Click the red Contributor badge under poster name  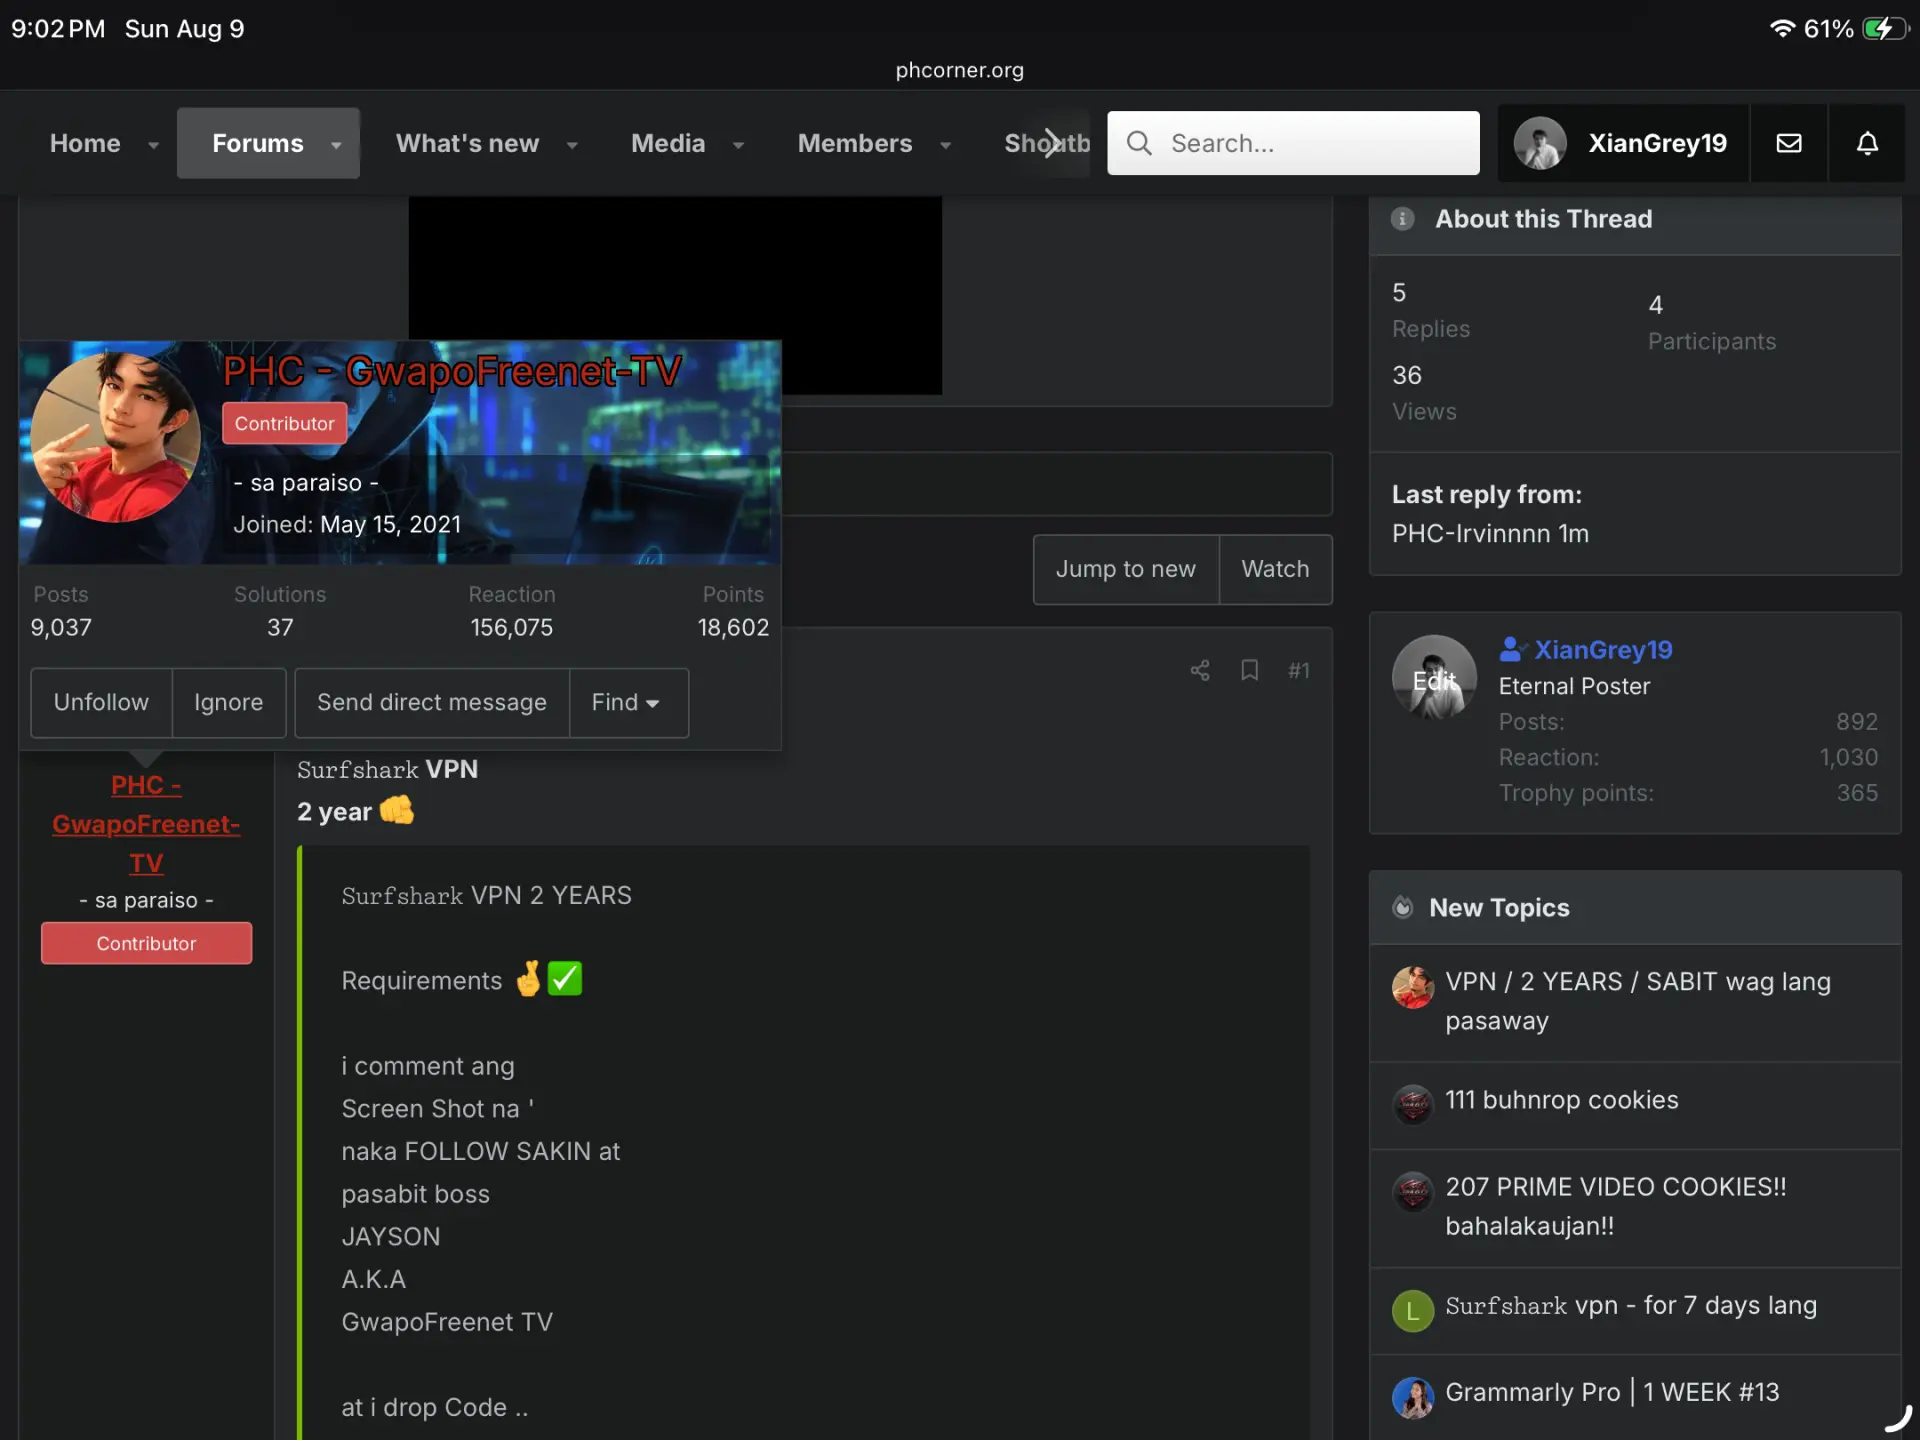(x=146, y=943)
